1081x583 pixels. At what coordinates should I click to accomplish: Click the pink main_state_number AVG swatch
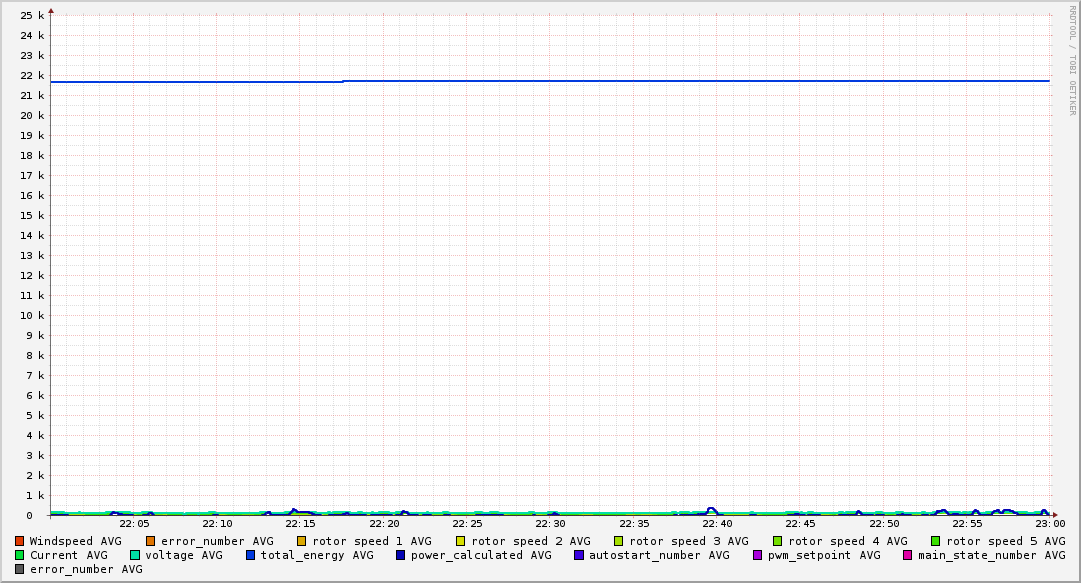(908, 555)
